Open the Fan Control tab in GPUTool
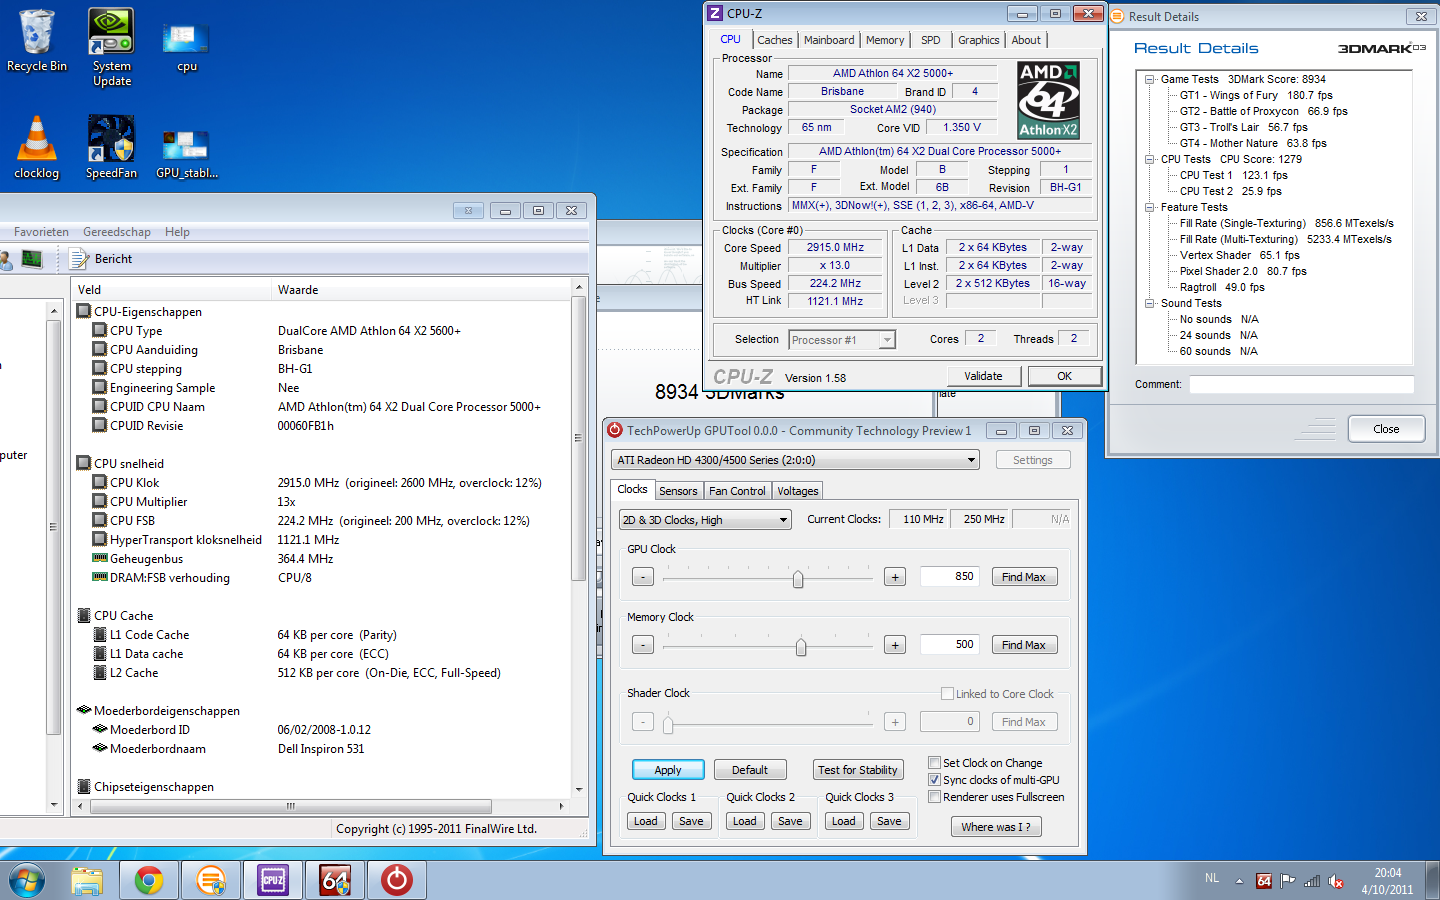The width and height of the screenshot is (1440, 900). tap(737, 491)
